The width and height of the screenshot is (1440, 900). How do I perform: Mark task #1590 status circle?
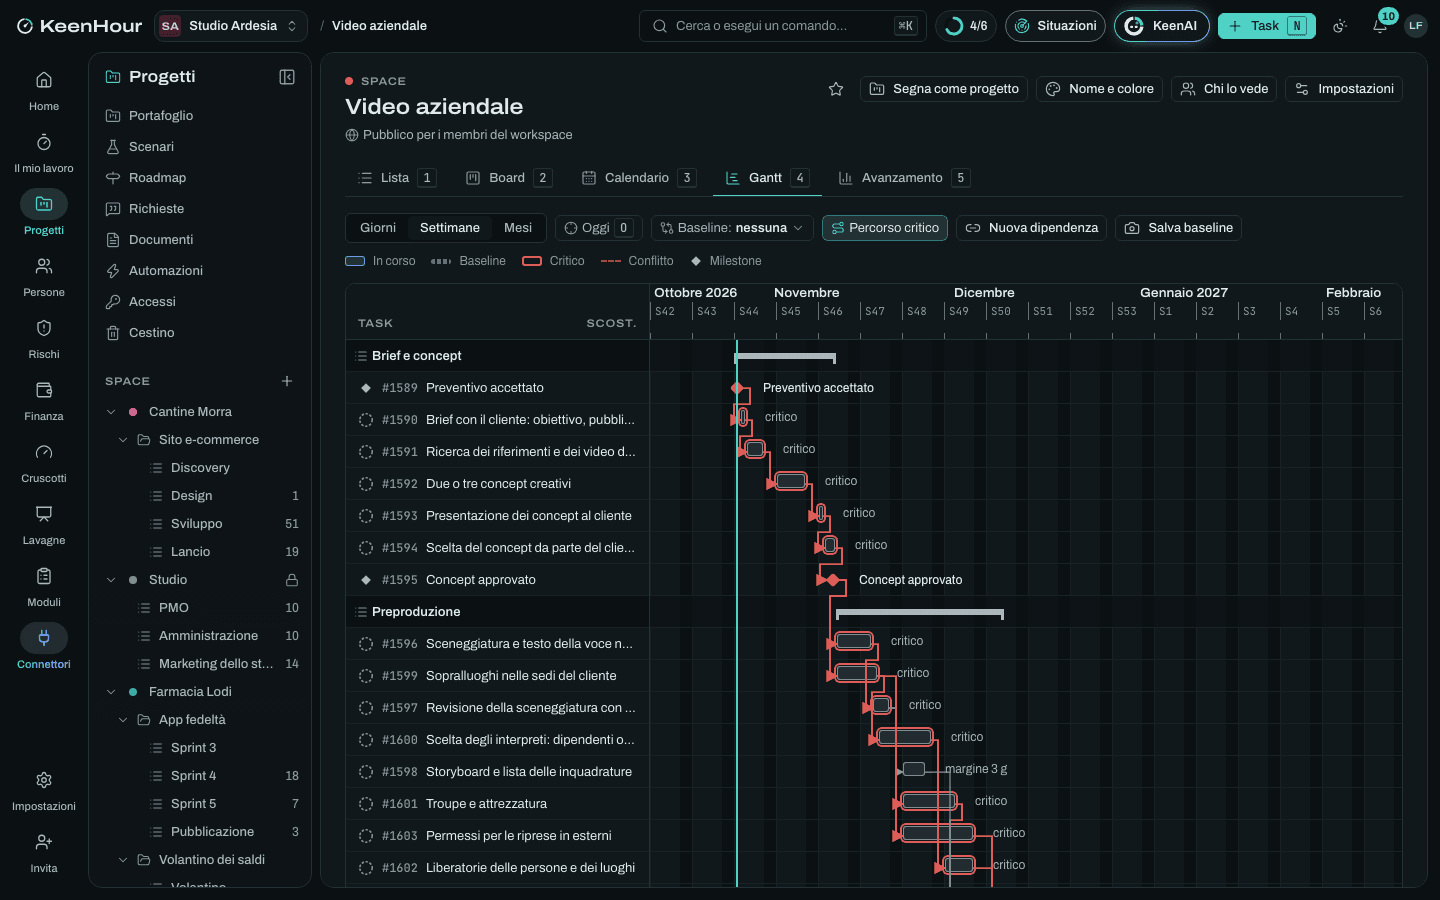(366, 420)
